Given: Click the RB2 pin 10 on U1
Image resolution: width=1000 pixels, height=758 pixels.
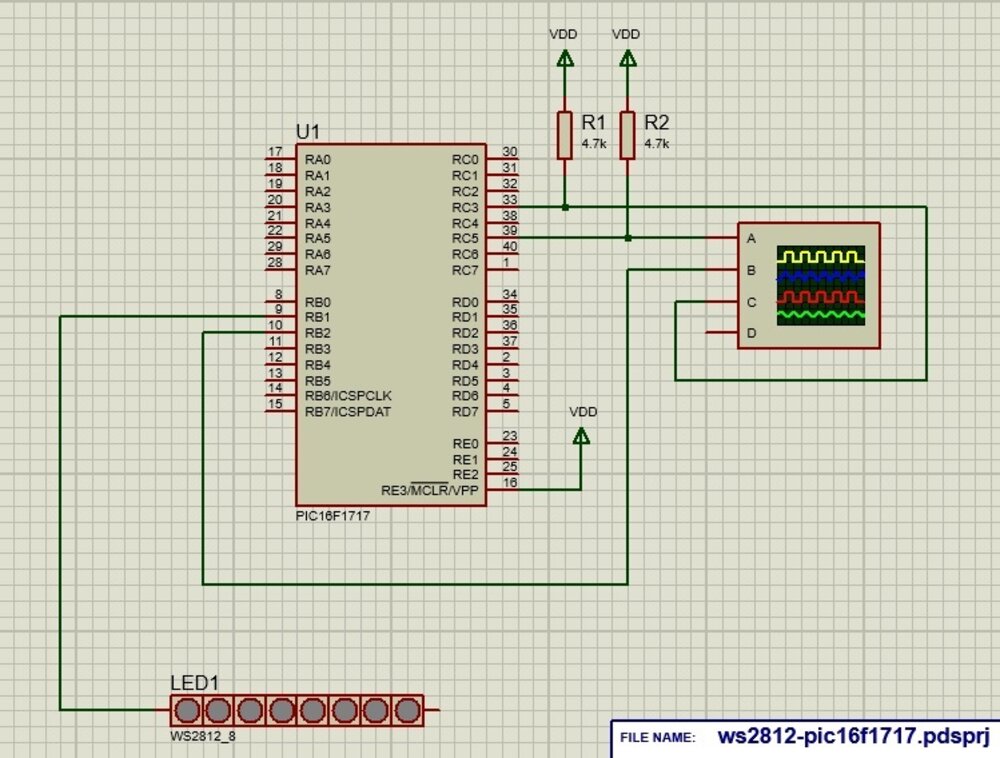Looking at the screenshot, I should point(281,333).
